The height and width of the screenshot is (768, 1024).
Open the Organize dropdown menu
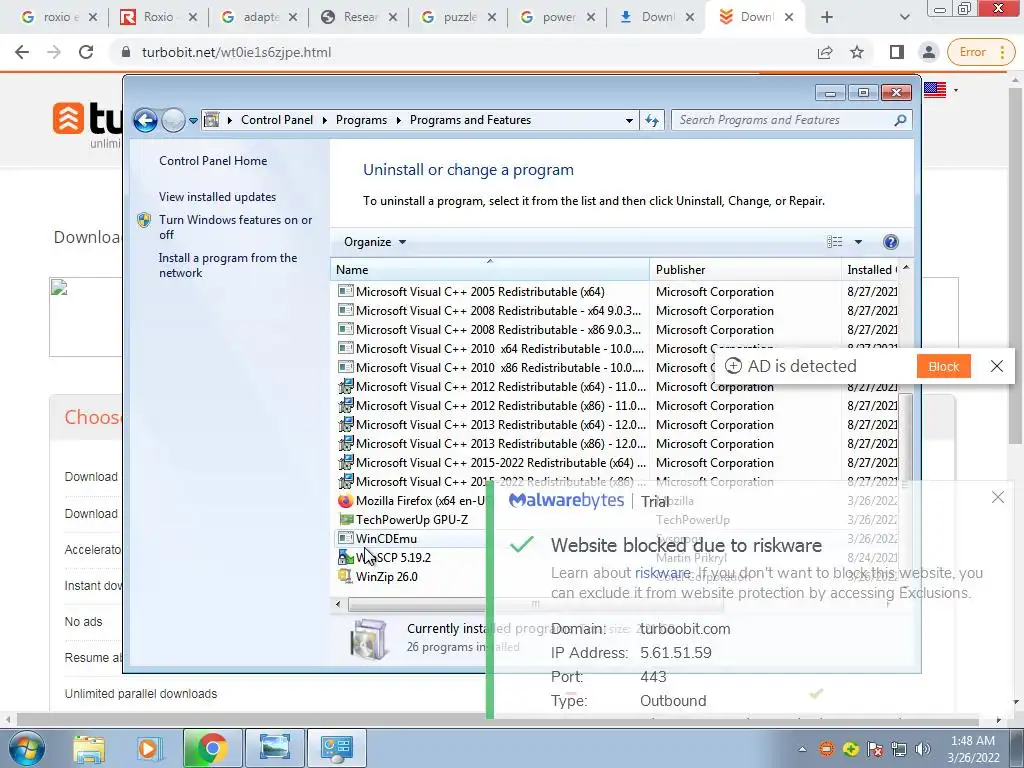click(375, 242)
